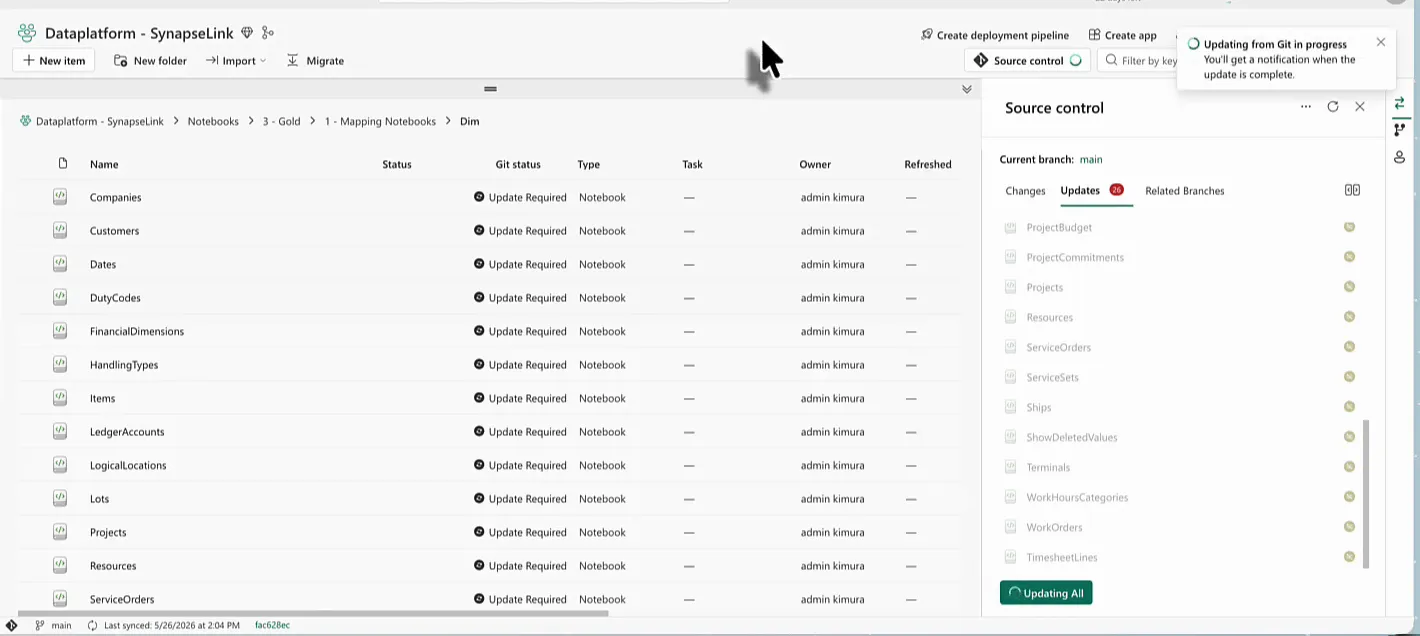
Task: Click Update Required status icon for Dates
Action: click(x=479, y=264)
